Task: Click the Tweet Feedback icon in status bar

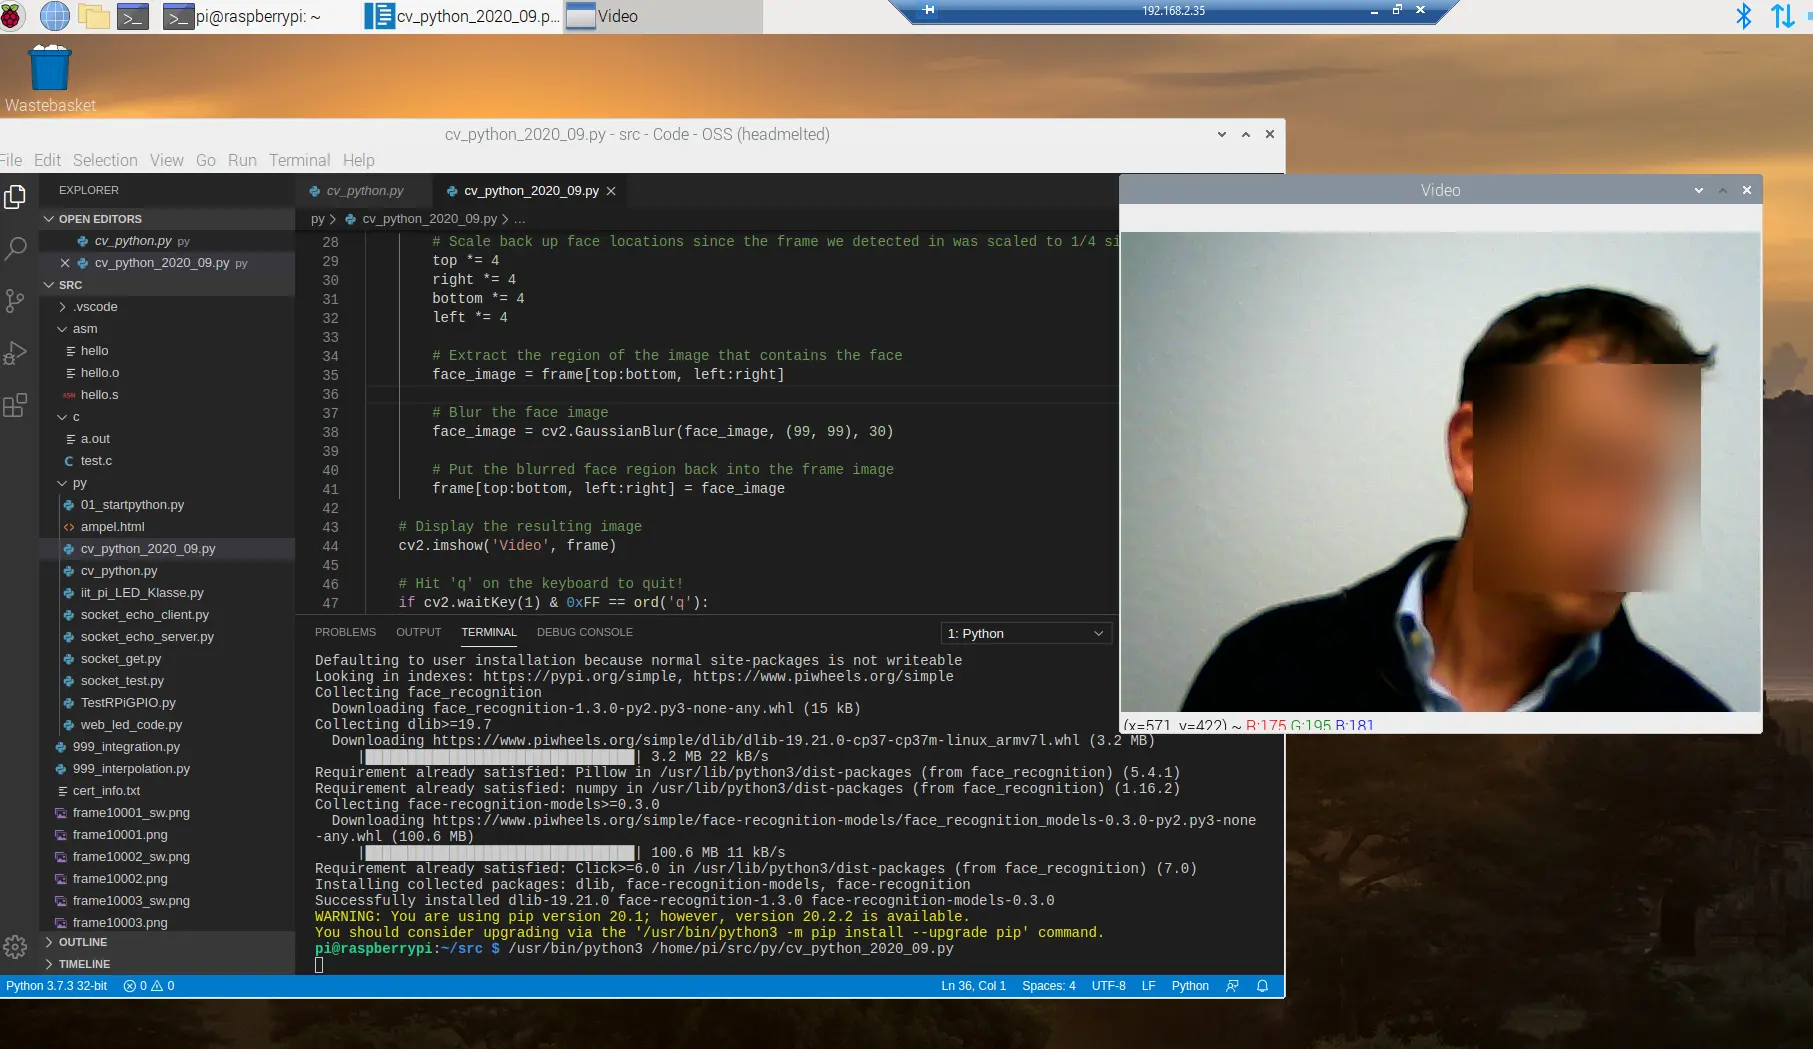Action: [1232, 986]
